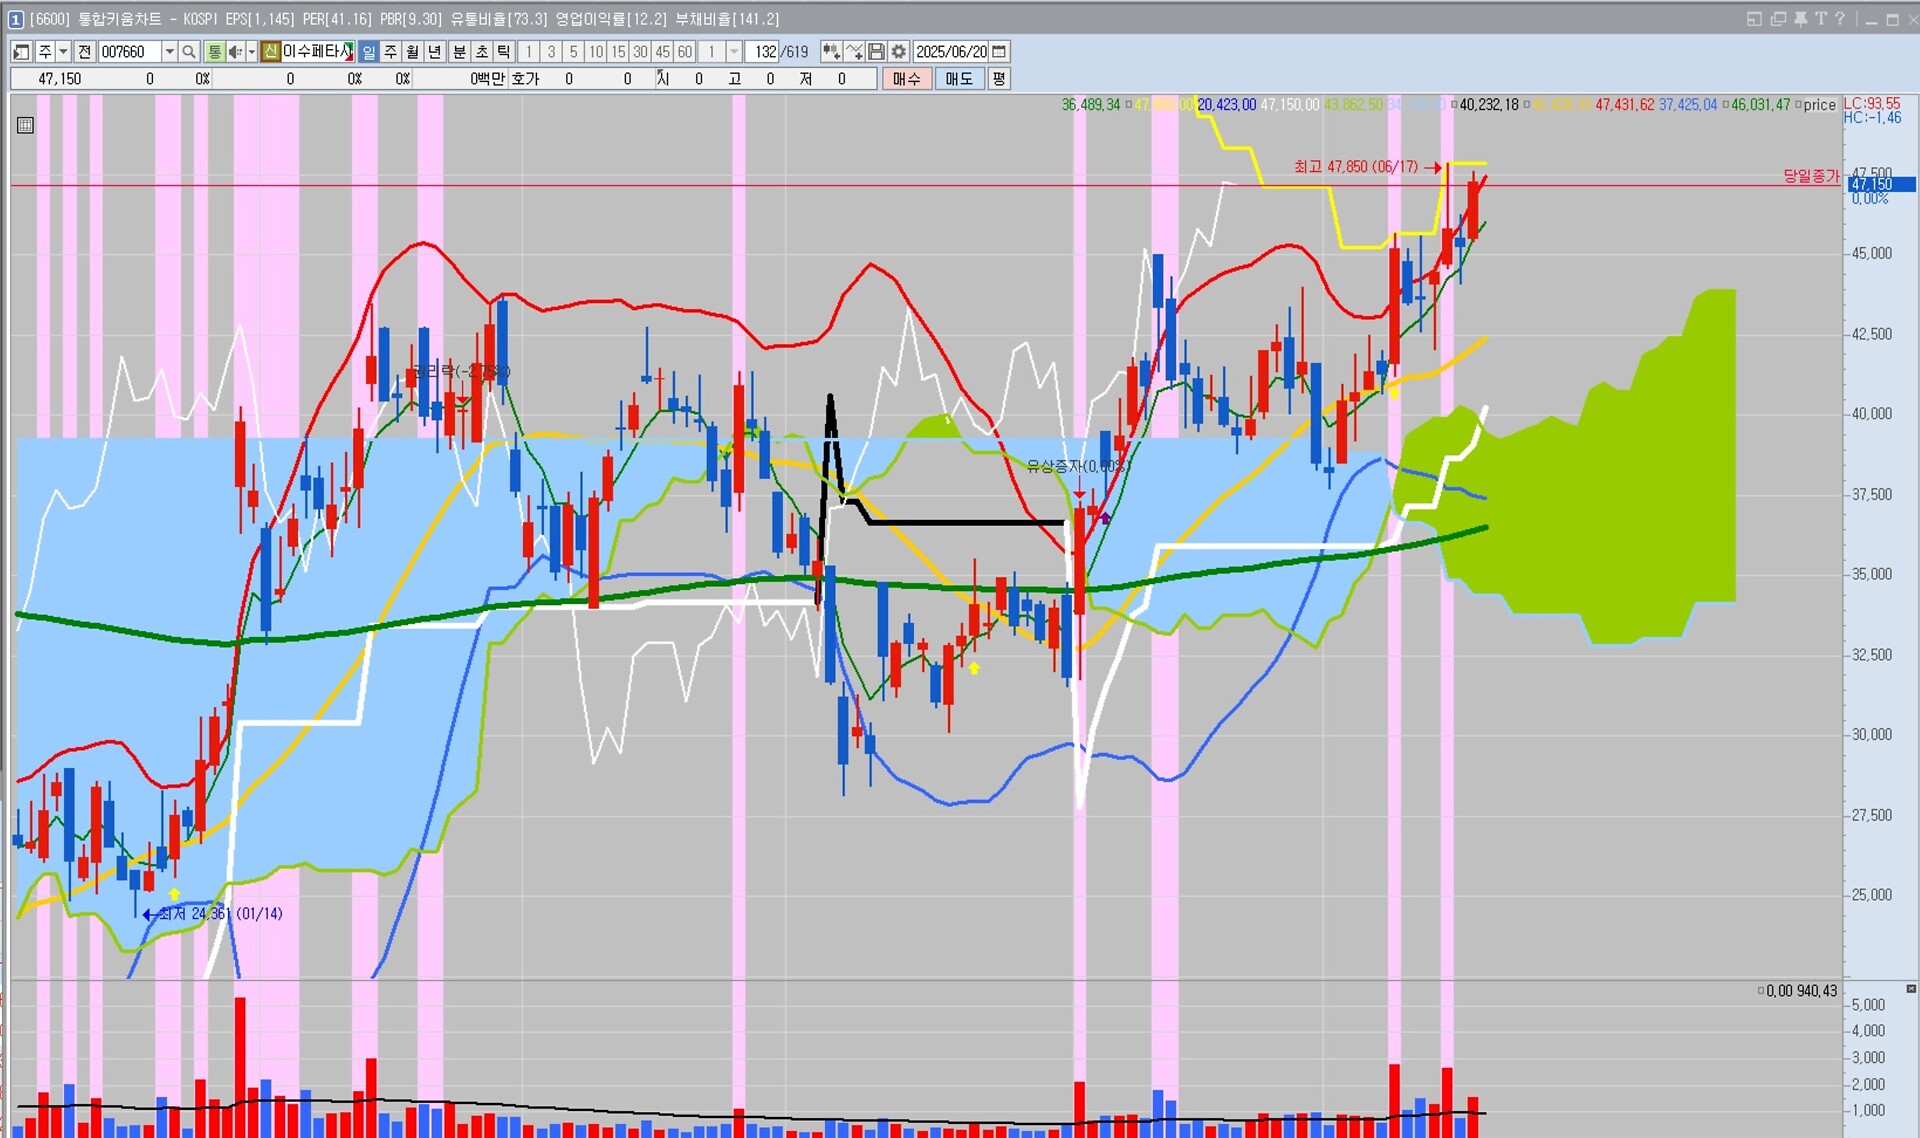Expand the stock code 007660 dropdown
The height and width of the screenshot is (1138, 1920).
click(169, 52)
